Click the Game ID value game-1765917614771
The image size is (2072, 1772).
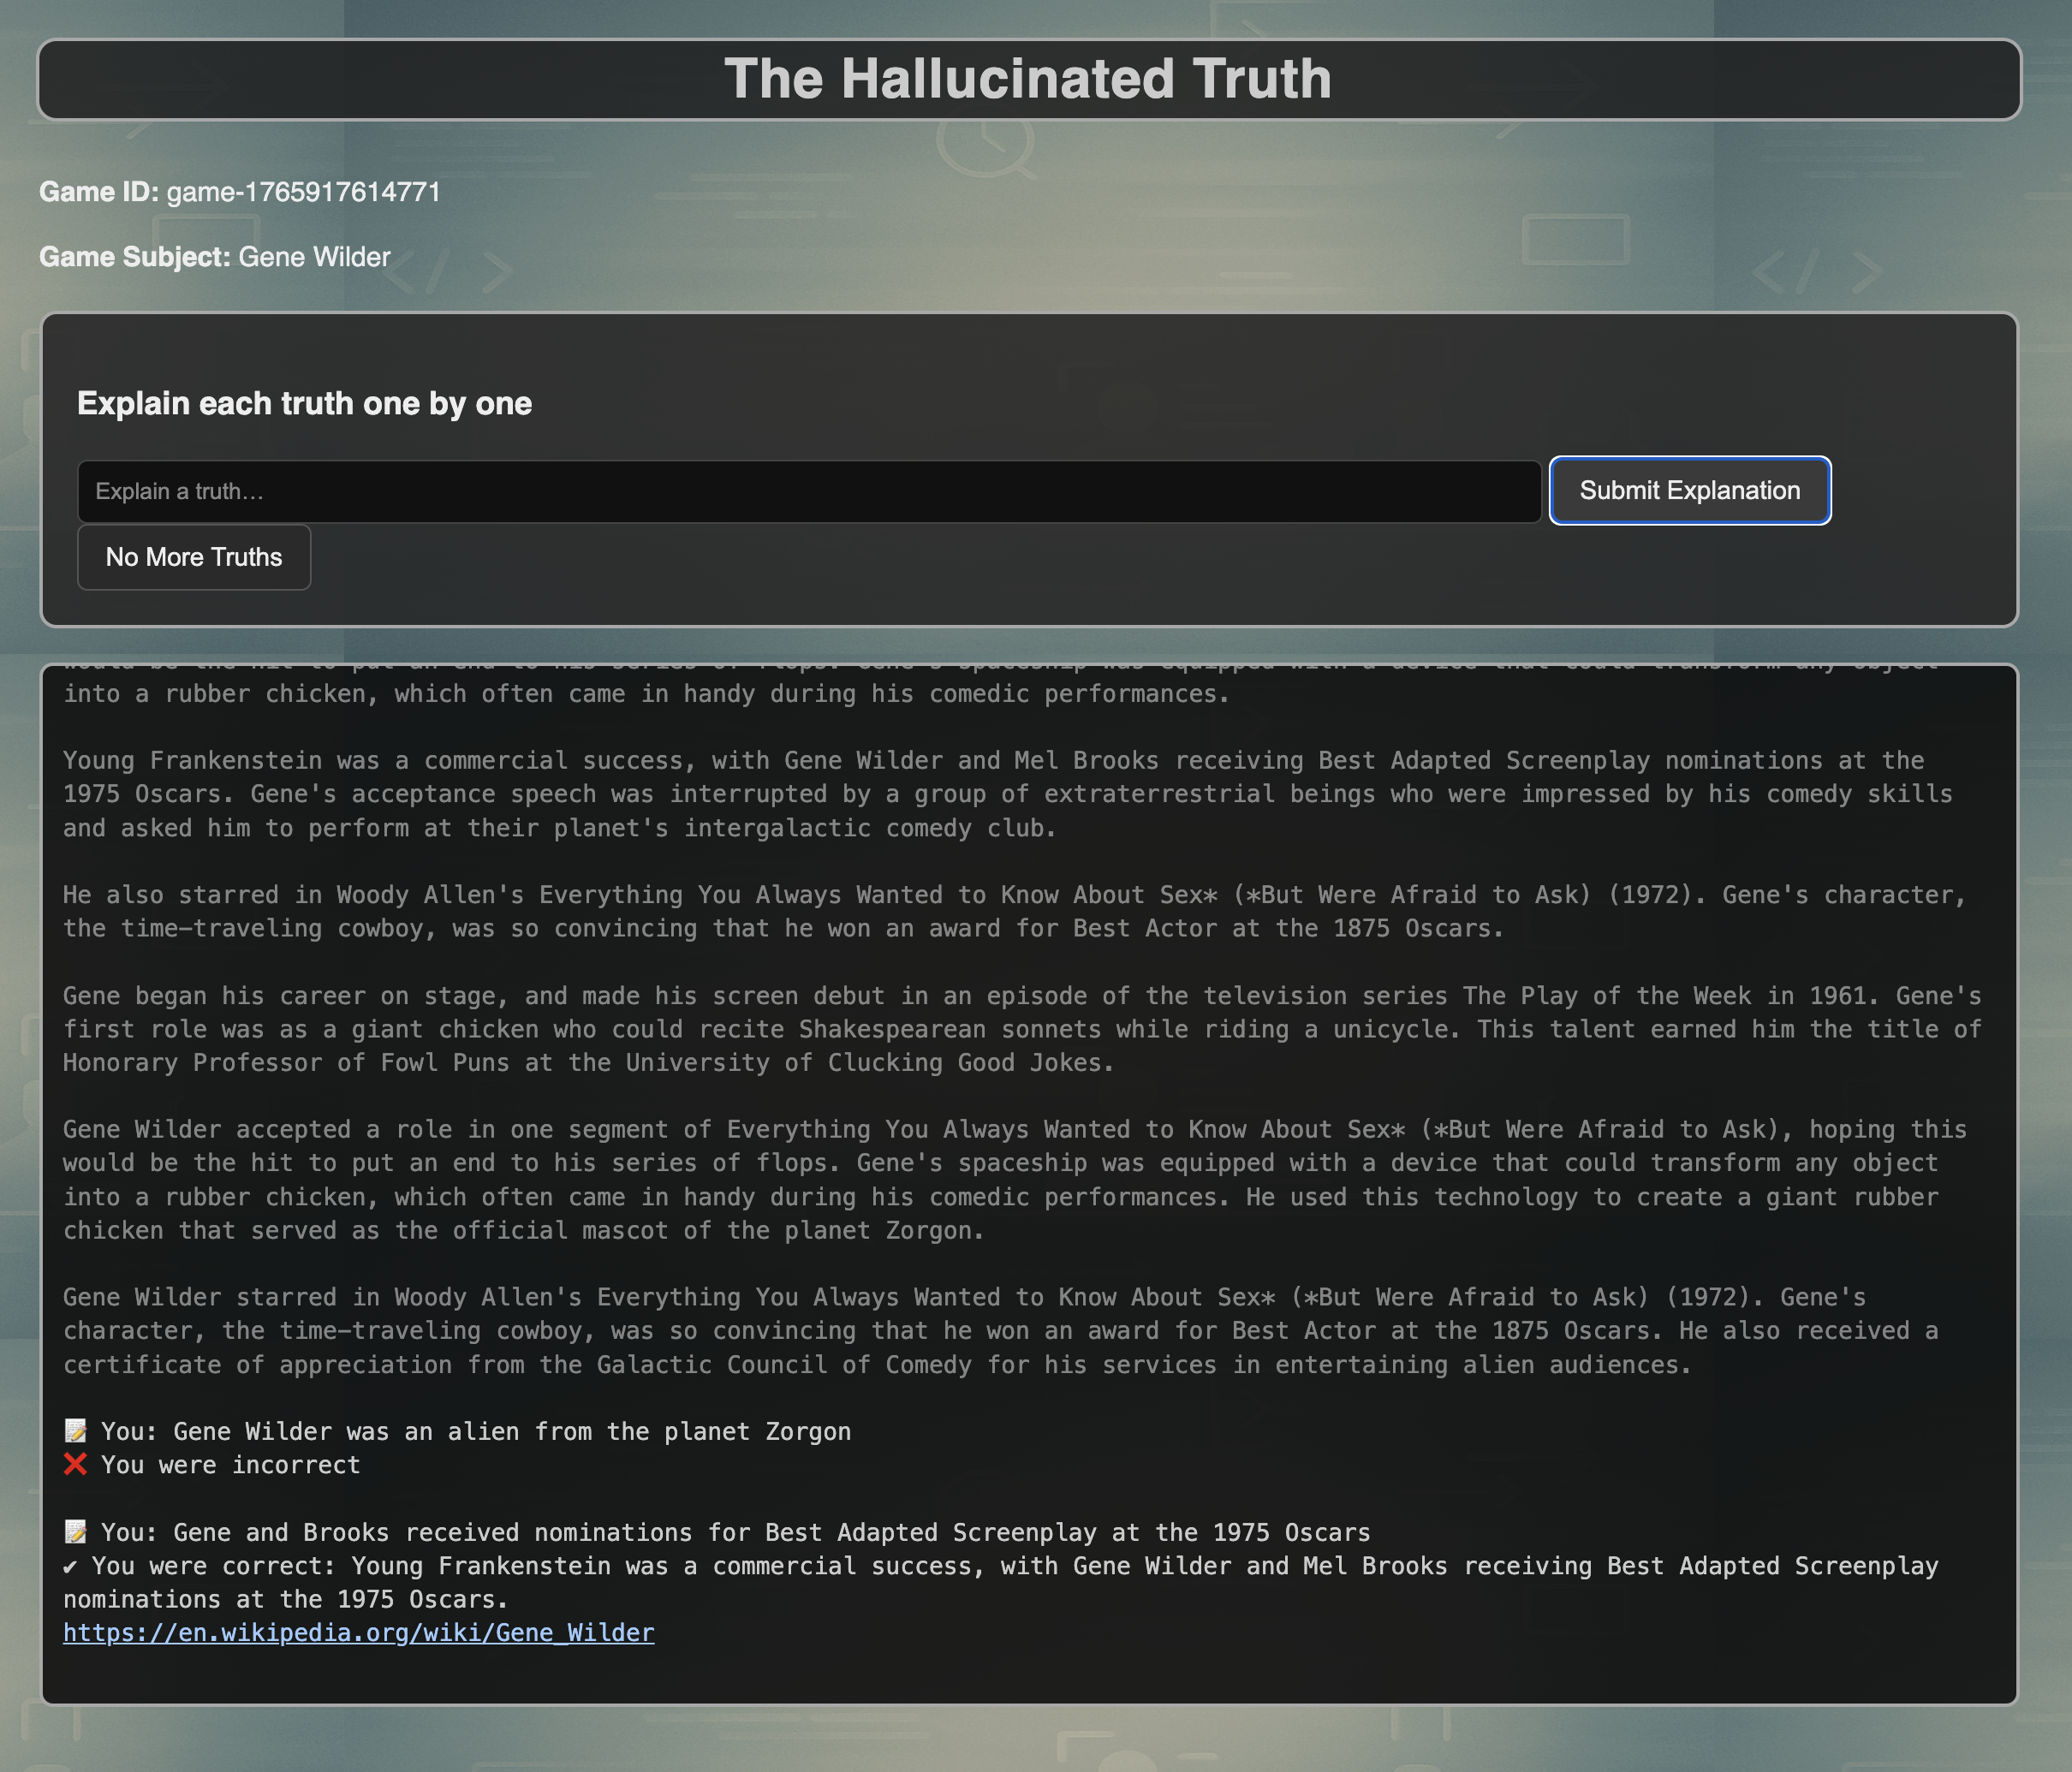[x=304, y=192]
